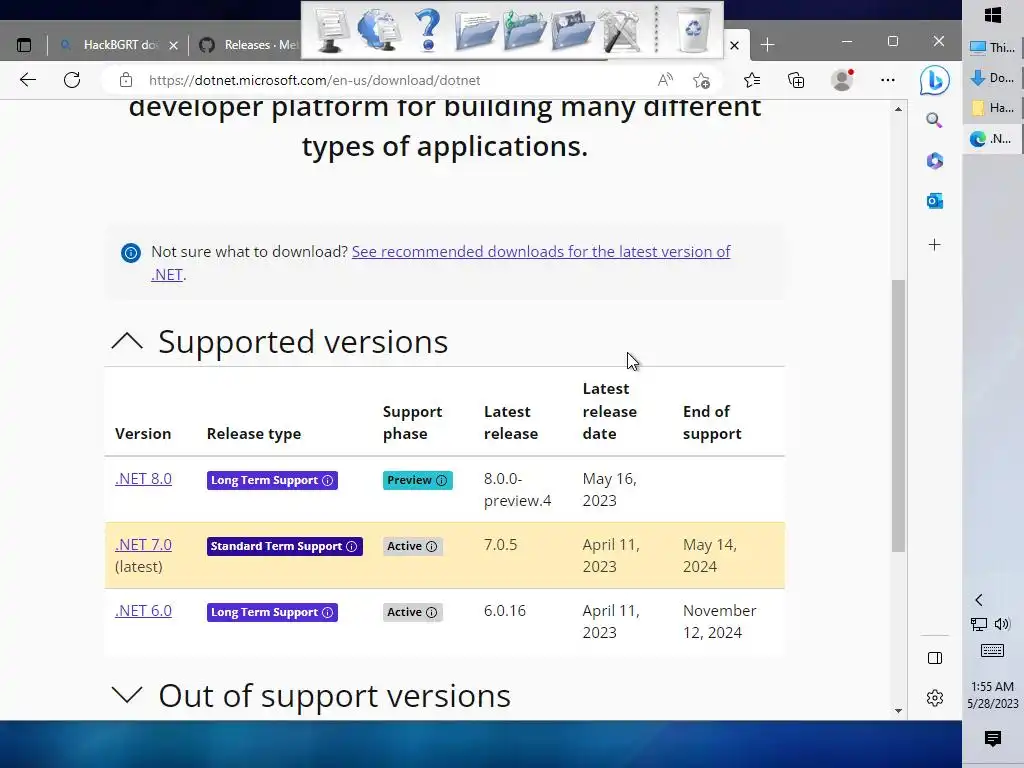
Task: Go back with the browser back arrow
Action: point(28,80)
